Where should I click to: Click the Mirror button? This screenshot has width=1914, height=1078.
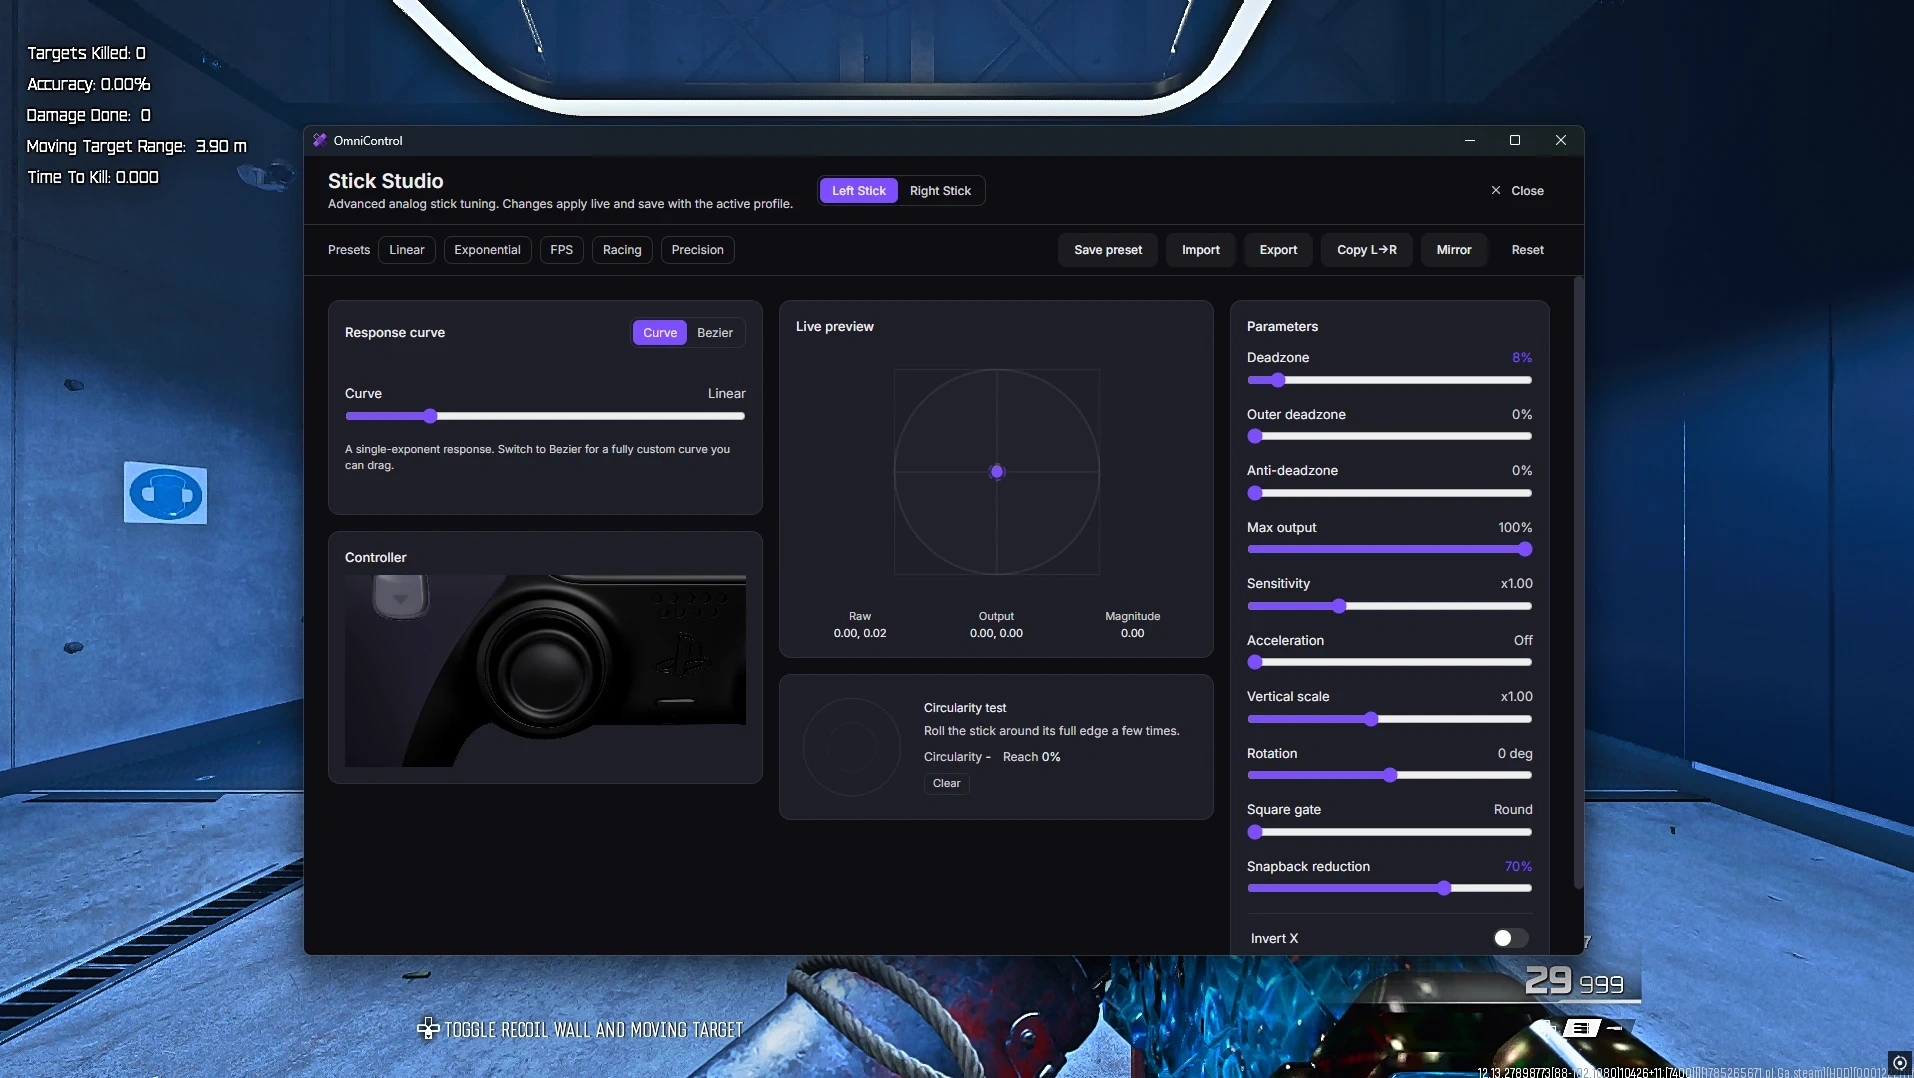click(1454, 250)
